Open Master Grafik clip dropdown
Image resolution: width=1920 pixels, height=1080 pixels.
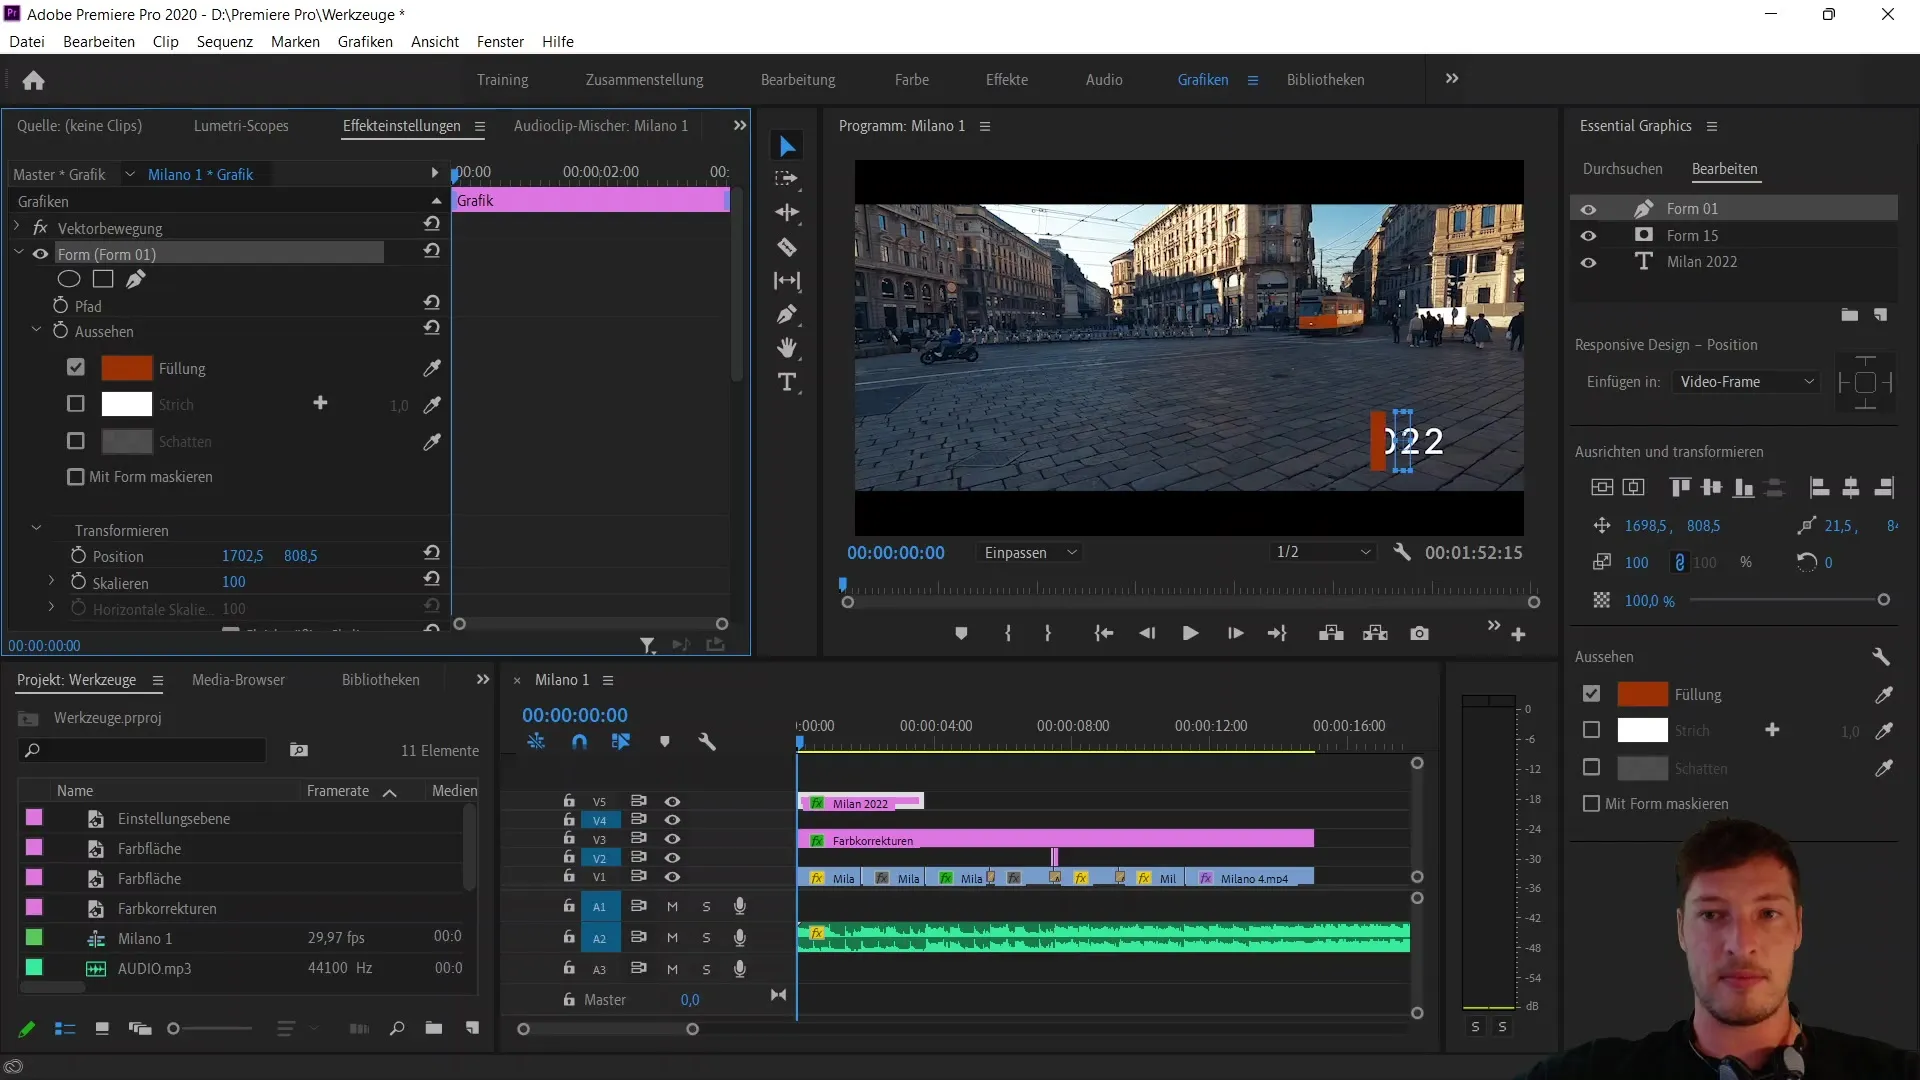[x=129, y=174]
